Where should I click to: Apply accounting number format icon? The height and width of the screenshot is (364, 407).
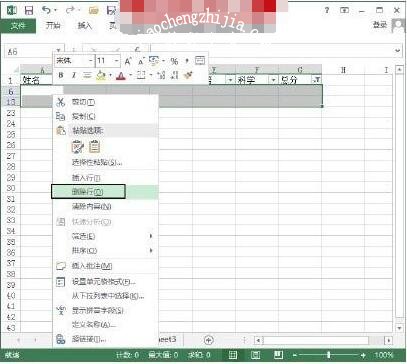154,61
